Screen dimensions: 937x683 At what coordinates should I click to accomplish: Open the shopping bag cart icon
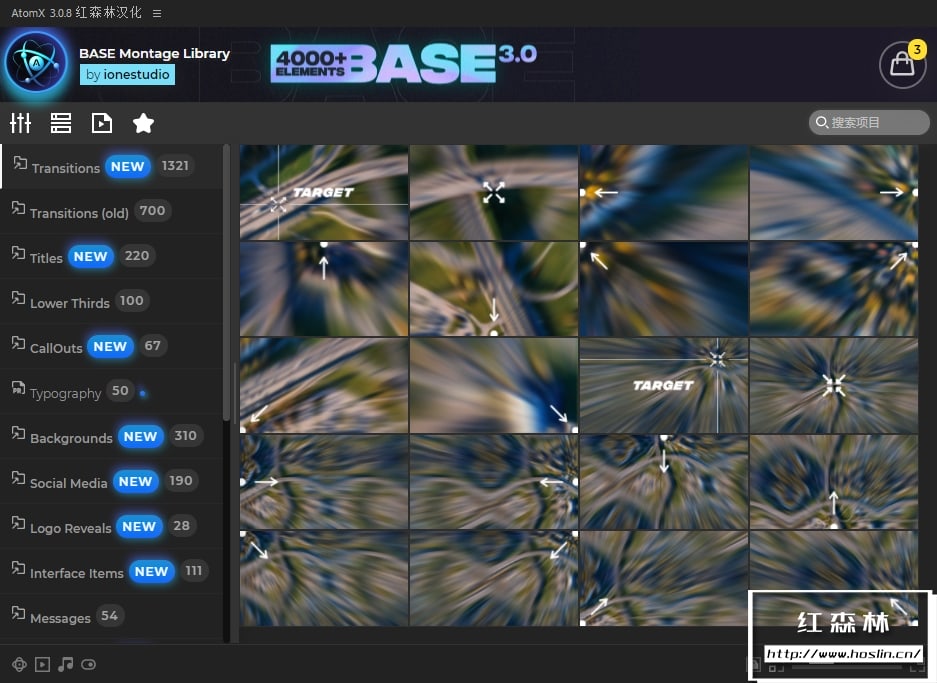(x=902, y=65)
